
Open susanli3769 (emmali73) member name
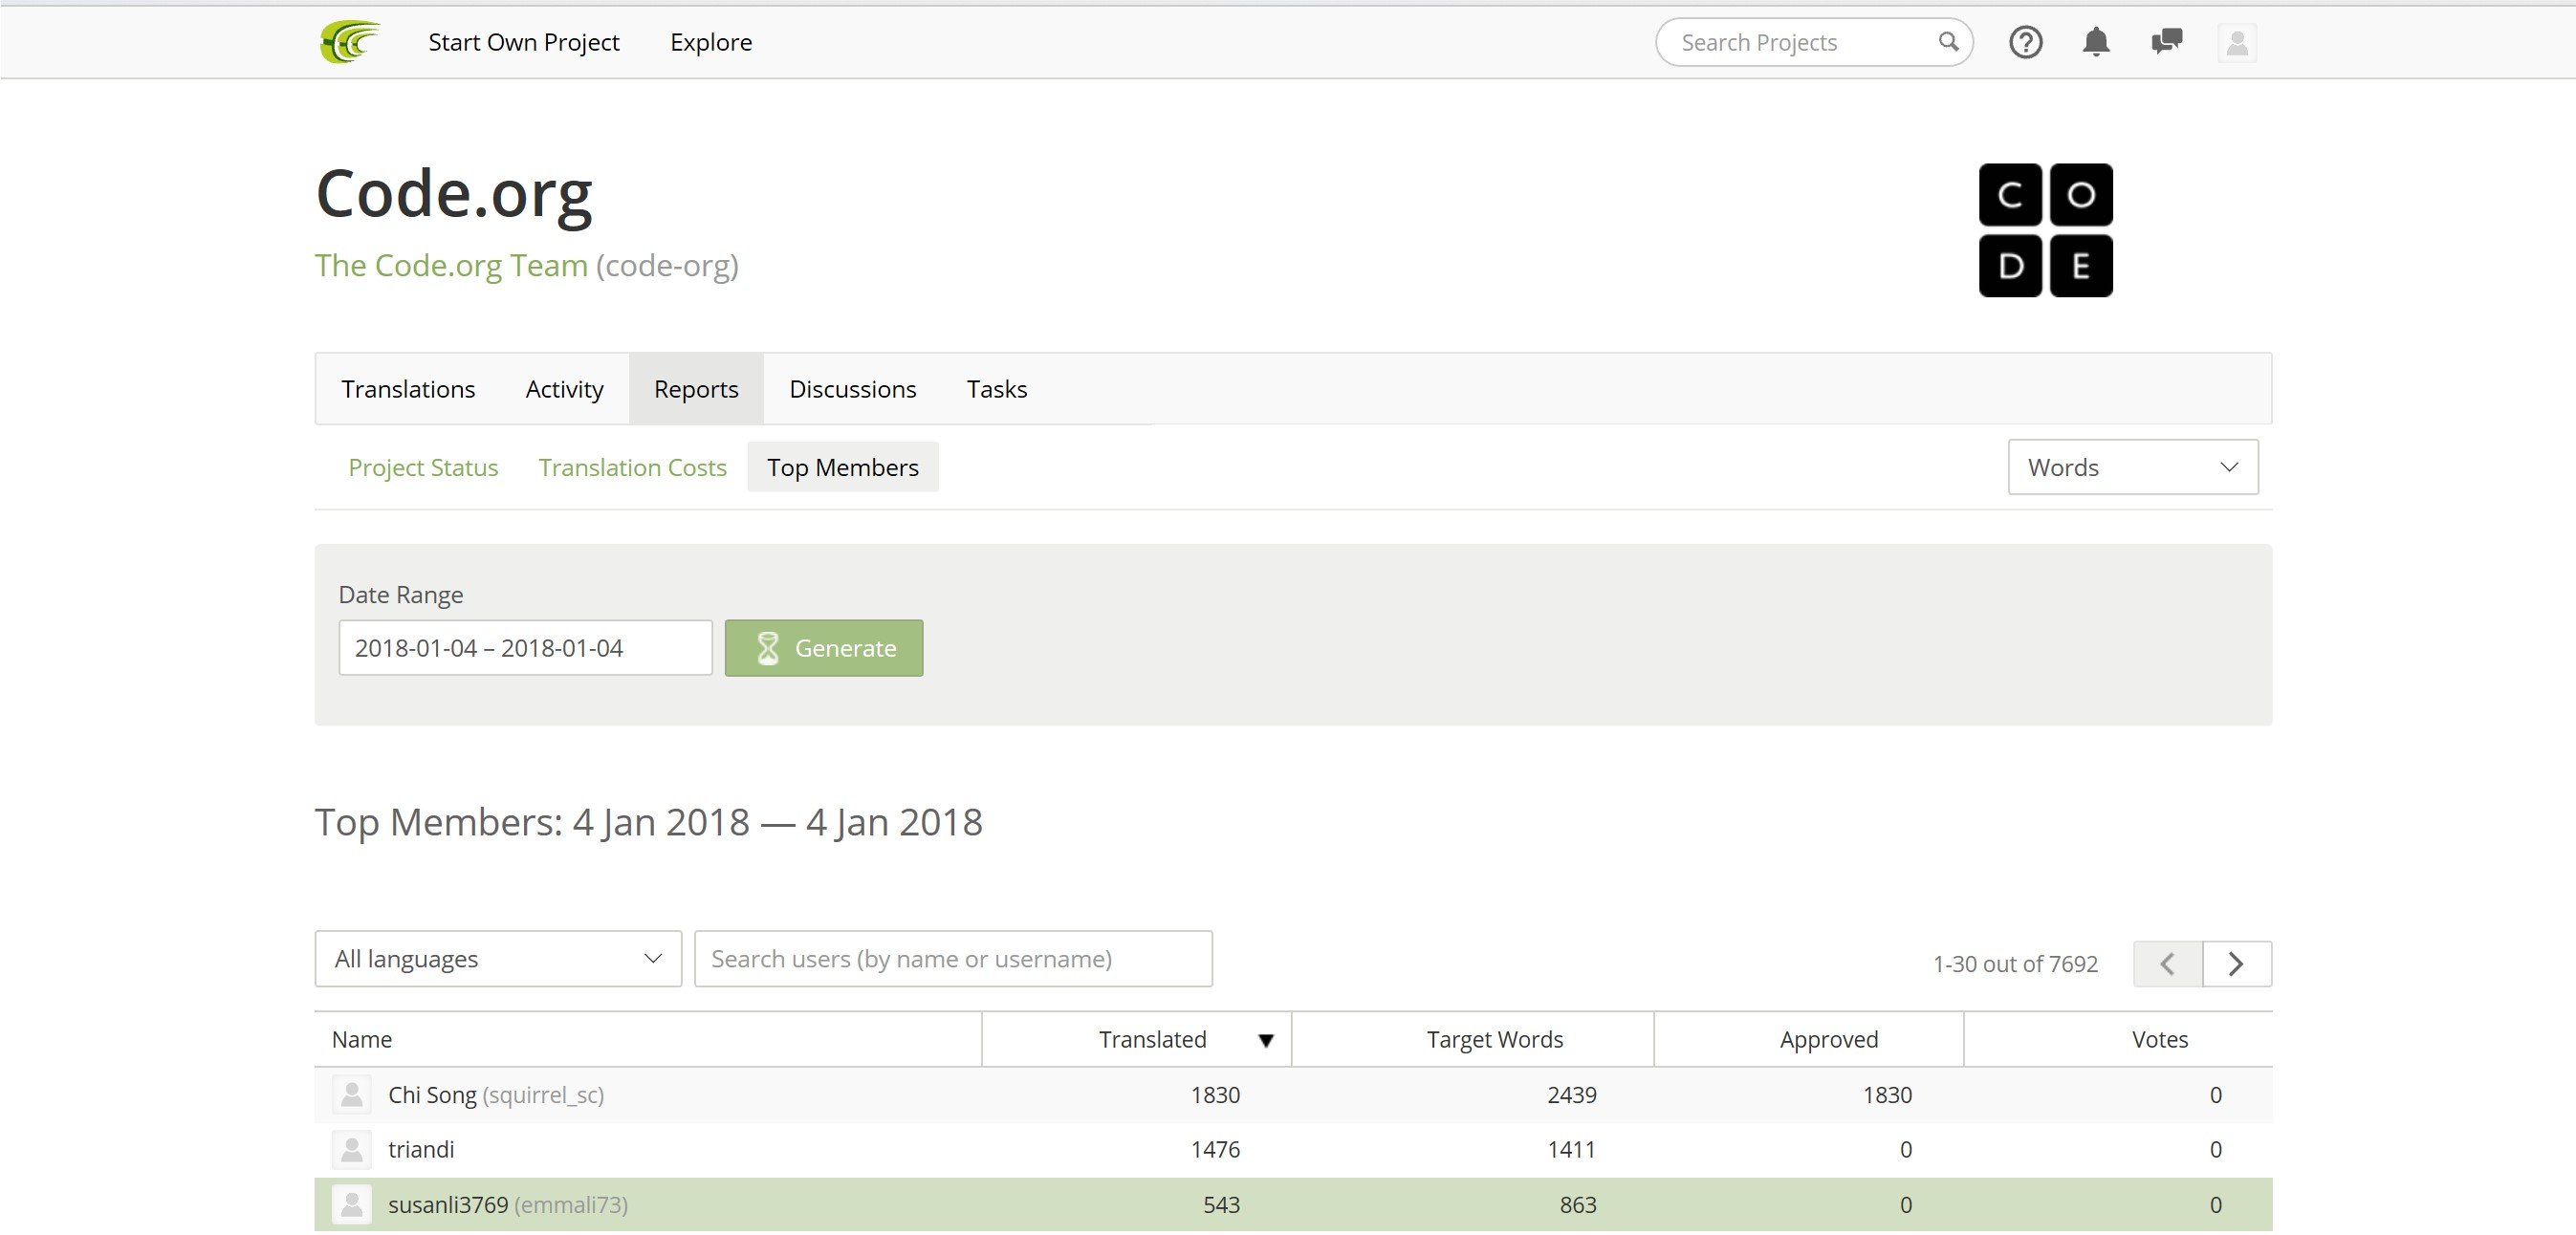point(507,1204)
